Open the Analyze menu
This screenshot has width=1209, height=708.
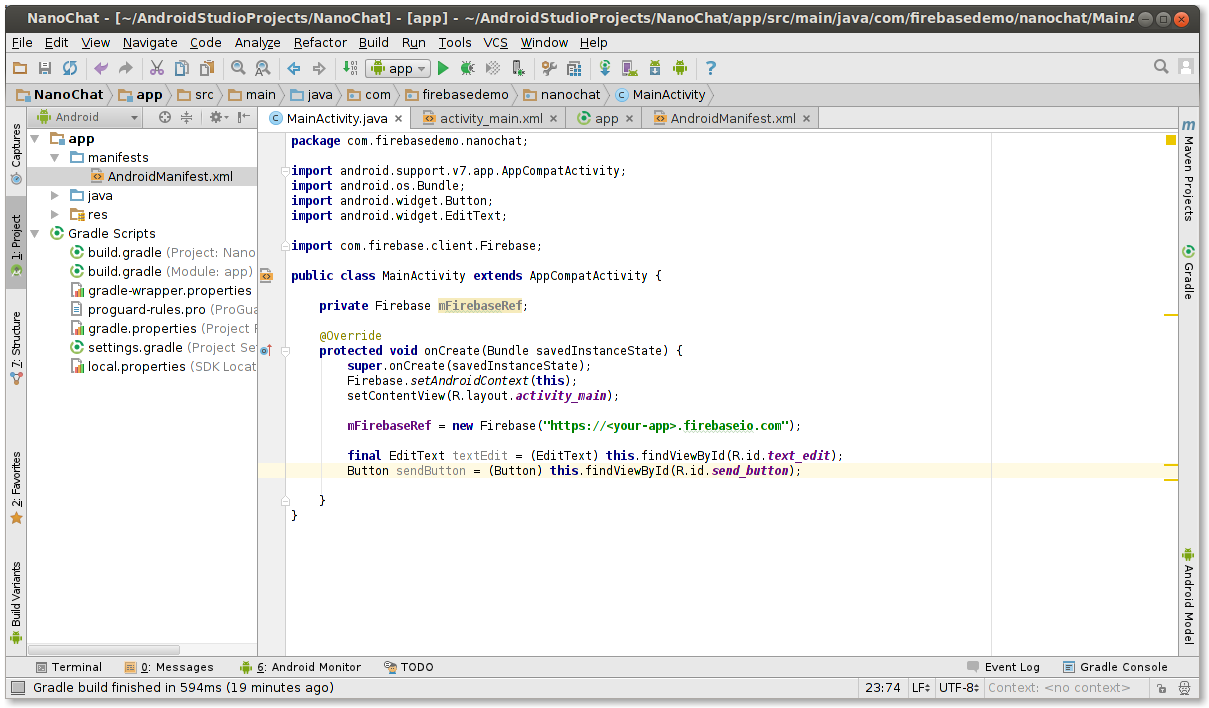[x=258, y=42]
